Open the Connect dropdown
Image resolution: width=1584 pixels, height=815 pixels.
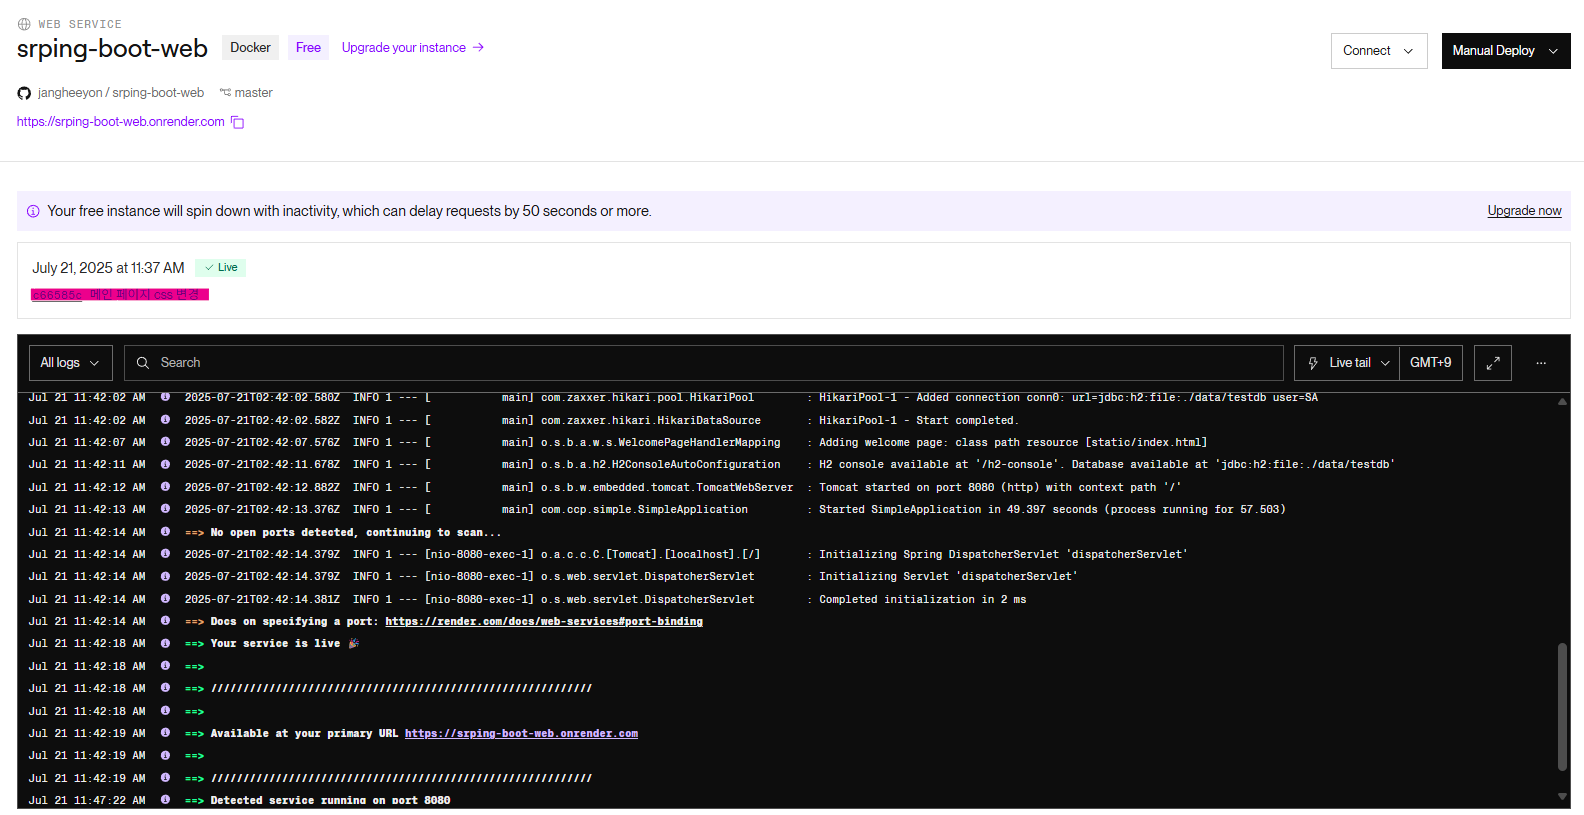point(1379,51)
